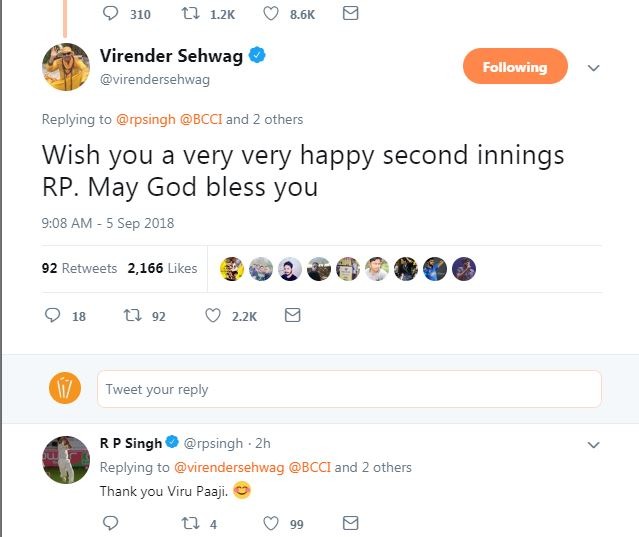The image size is (639, 537).
Task: Open the @rpsingh mention link in Sehwag's tweet
Action: tap(145, 119)
